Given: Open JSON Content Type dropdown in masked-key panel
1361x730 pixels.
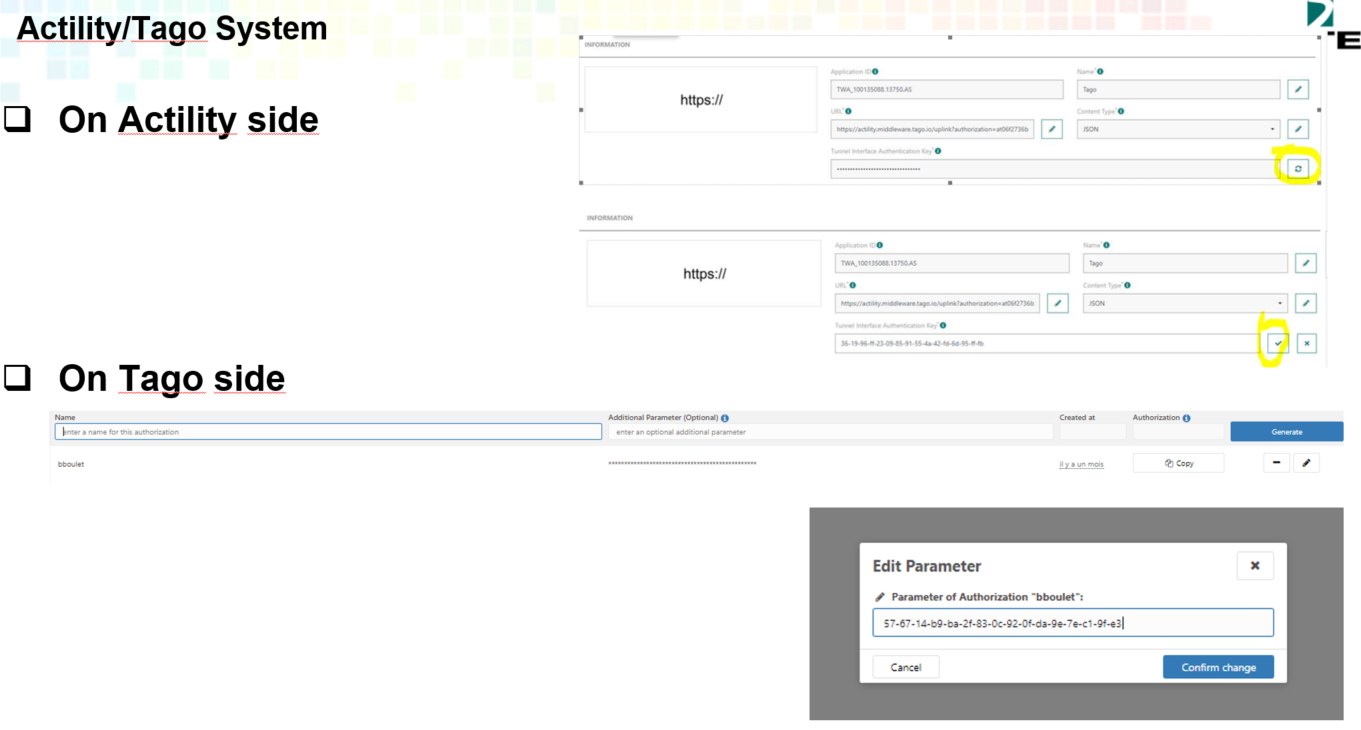Looking at the screenshot, I should [1177, 129].
